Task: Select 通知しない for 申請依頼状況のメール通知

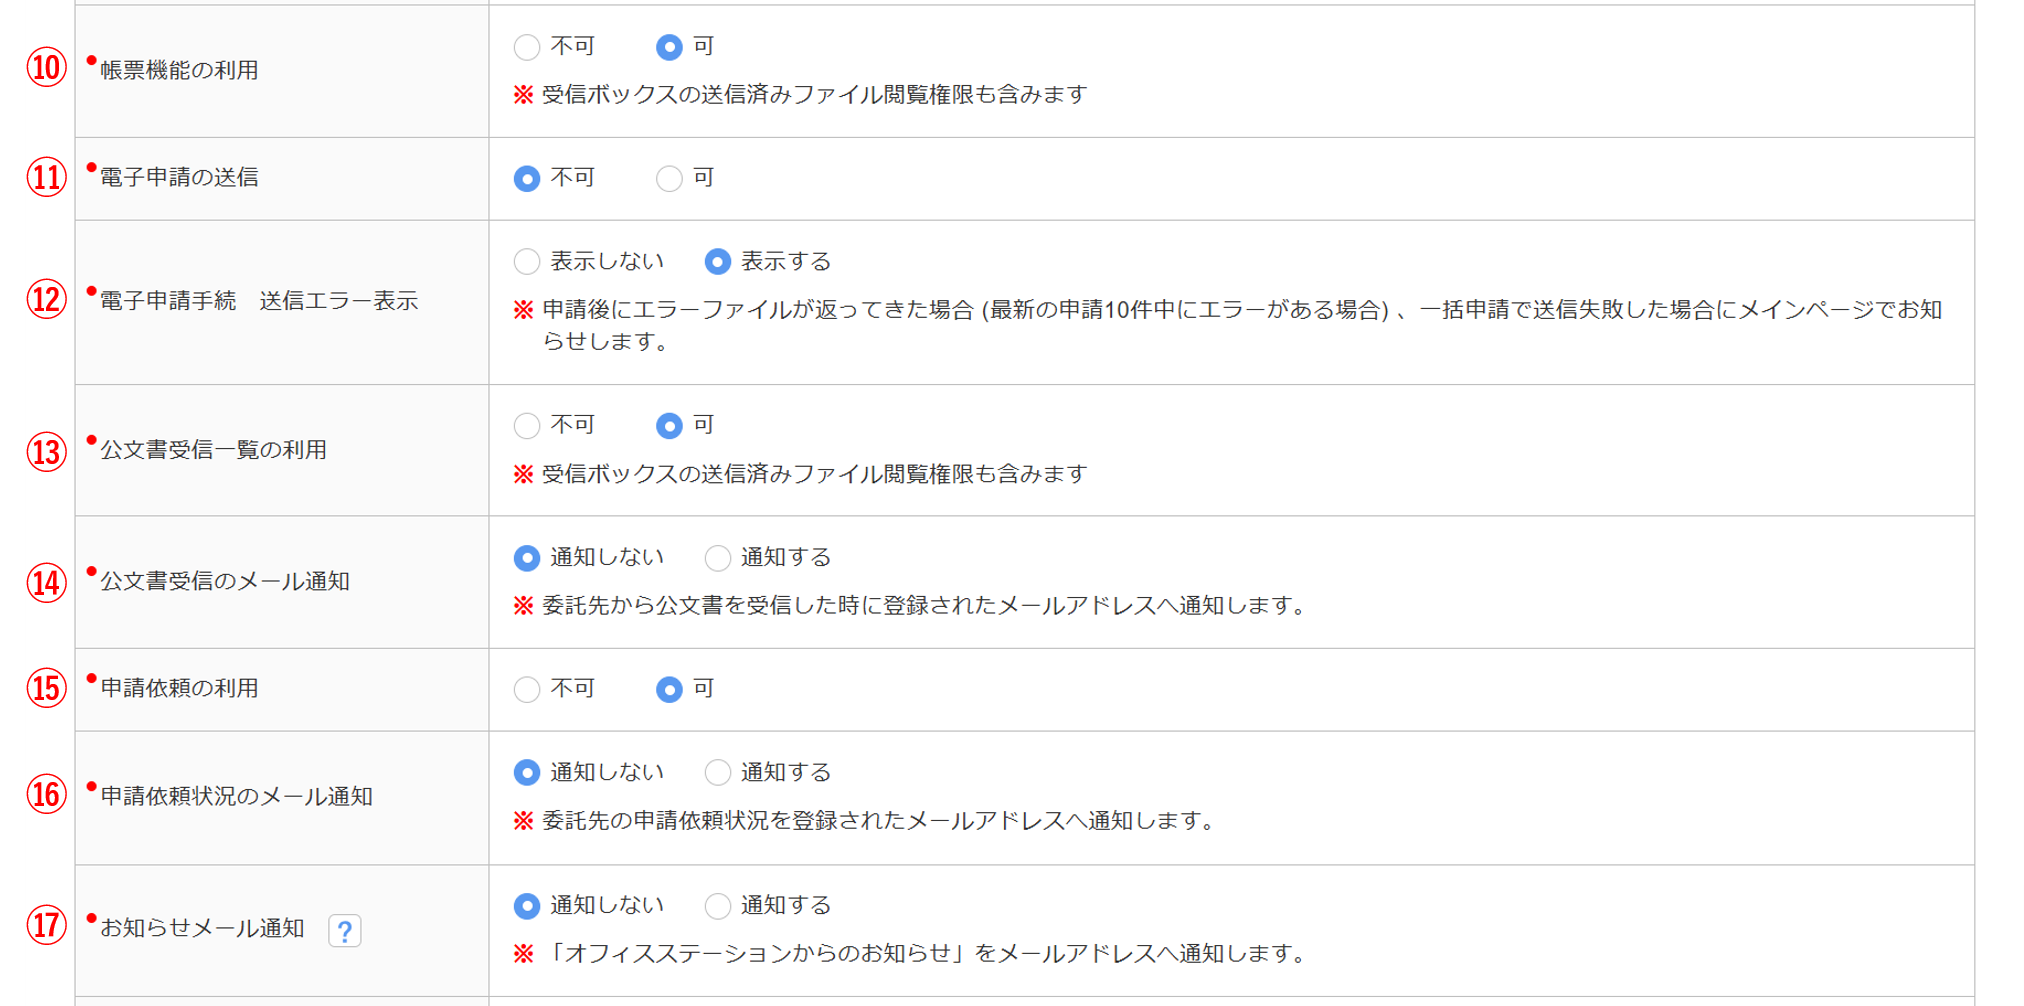Action: pos(527,773)
